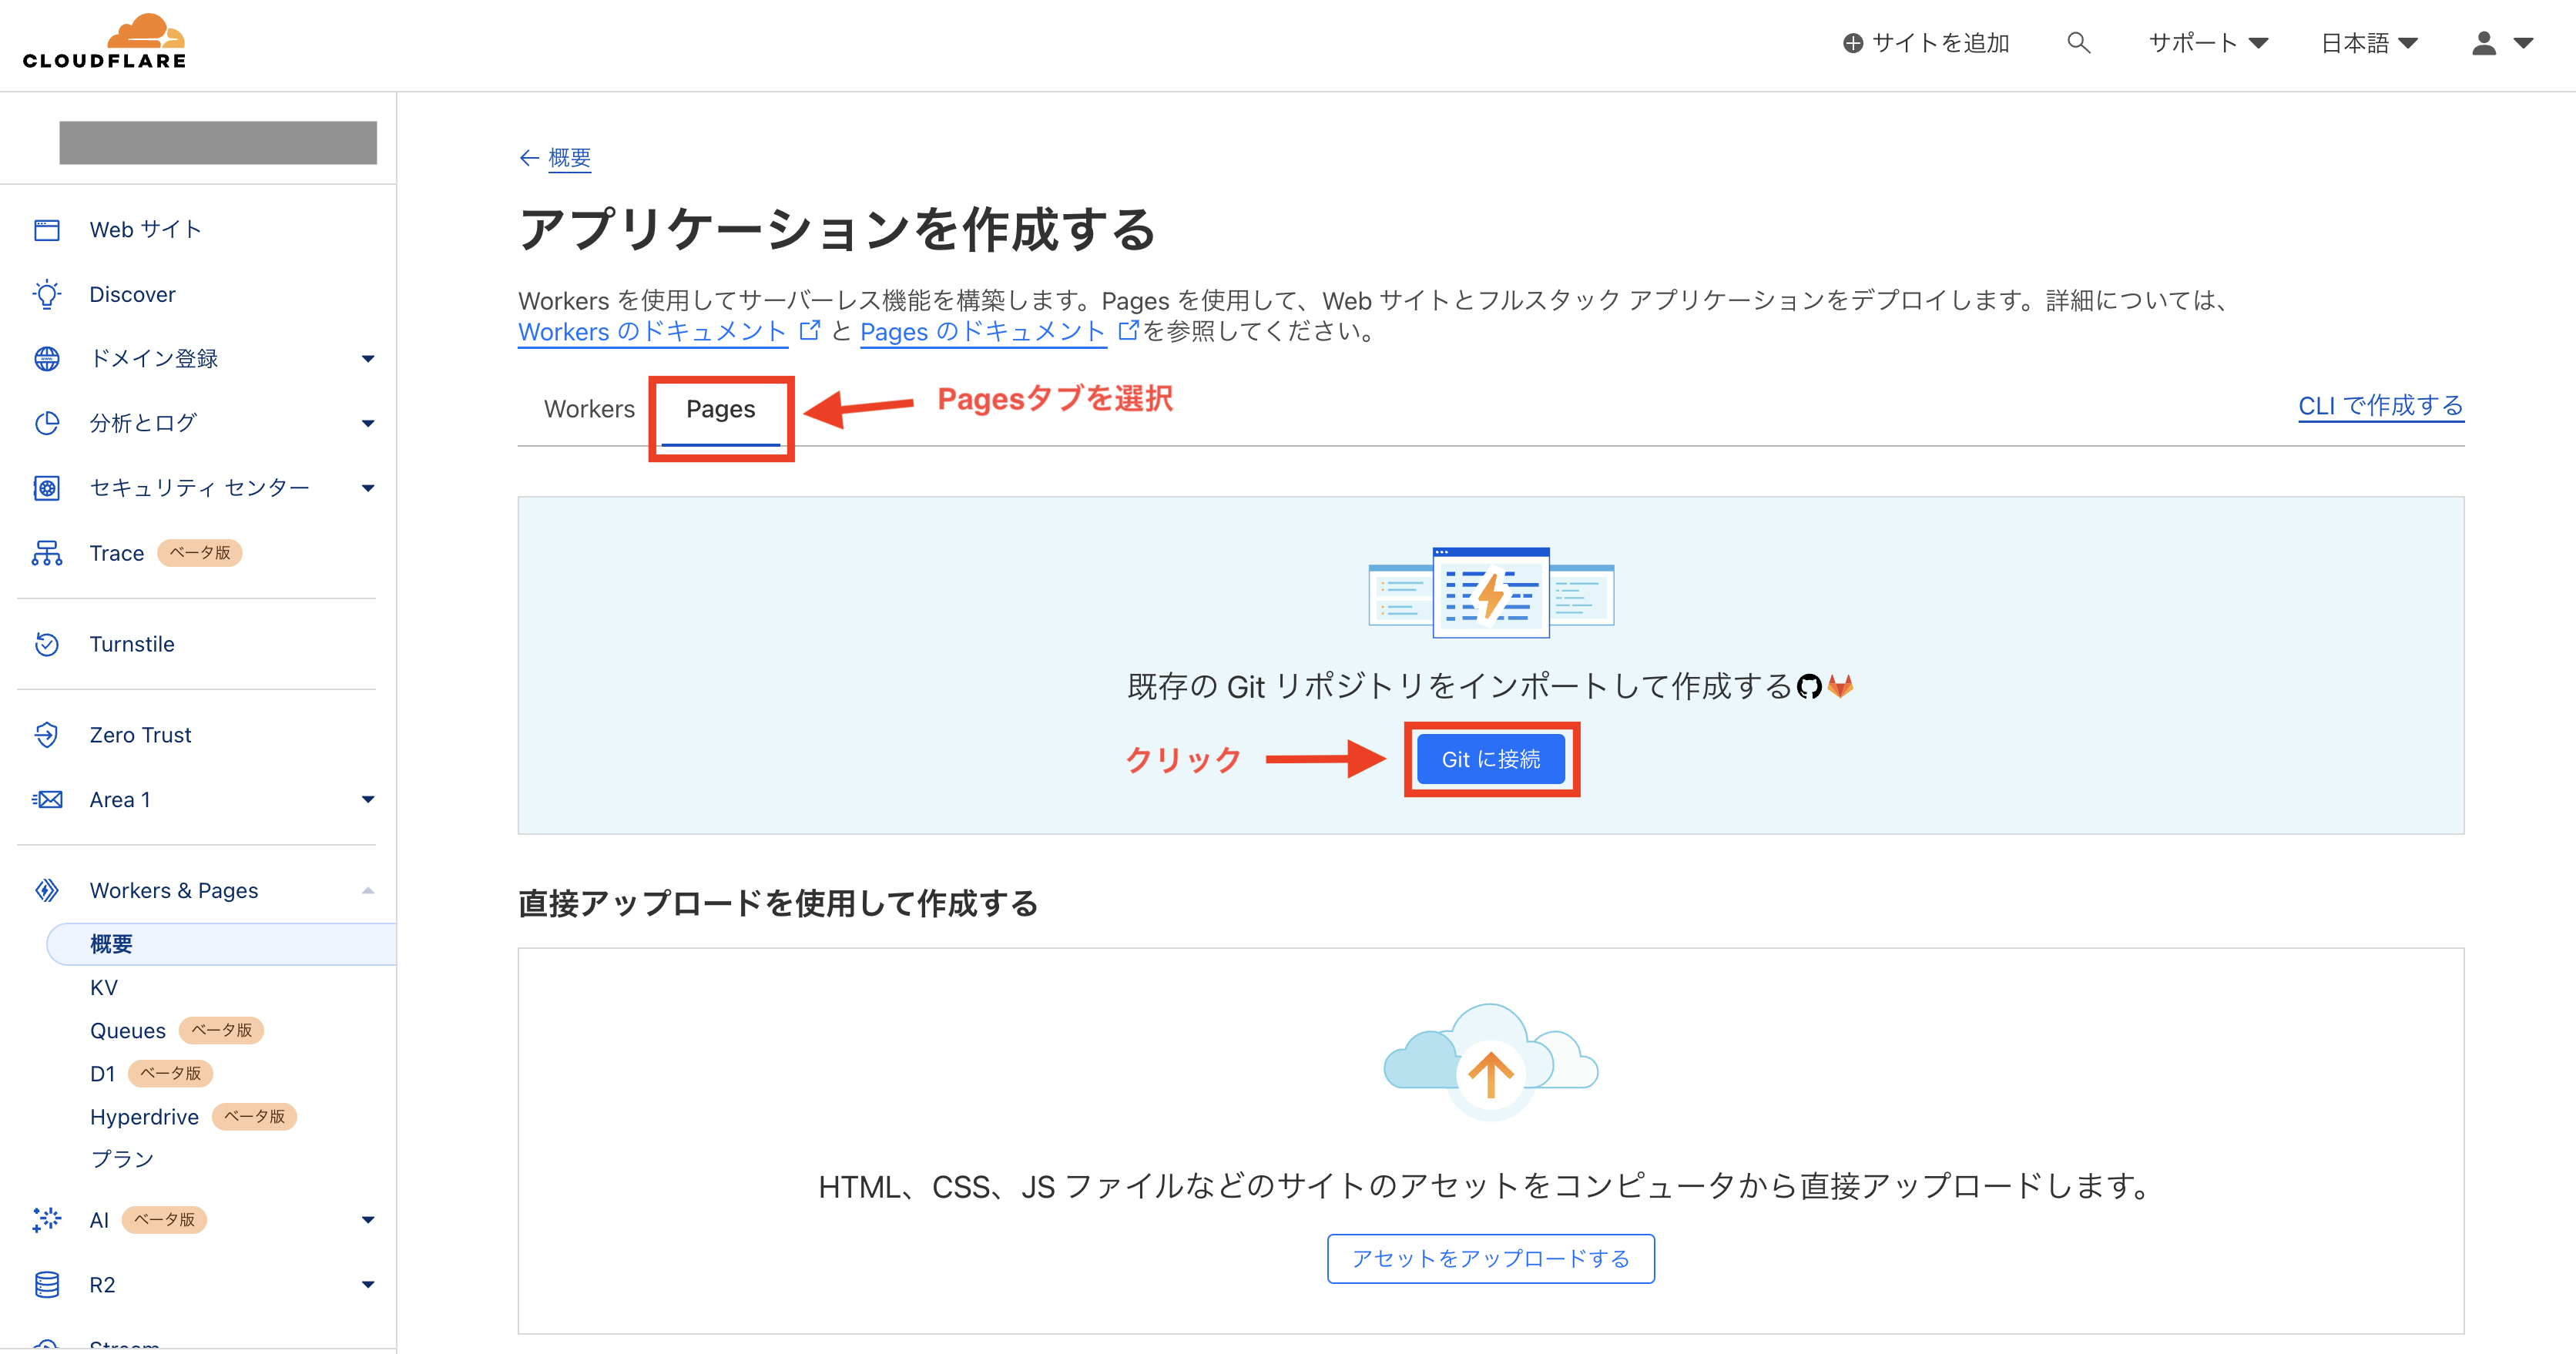Click the Web サイト browser icon
The height and width of the screenshot is (1354, 2576).
point(47,230)
